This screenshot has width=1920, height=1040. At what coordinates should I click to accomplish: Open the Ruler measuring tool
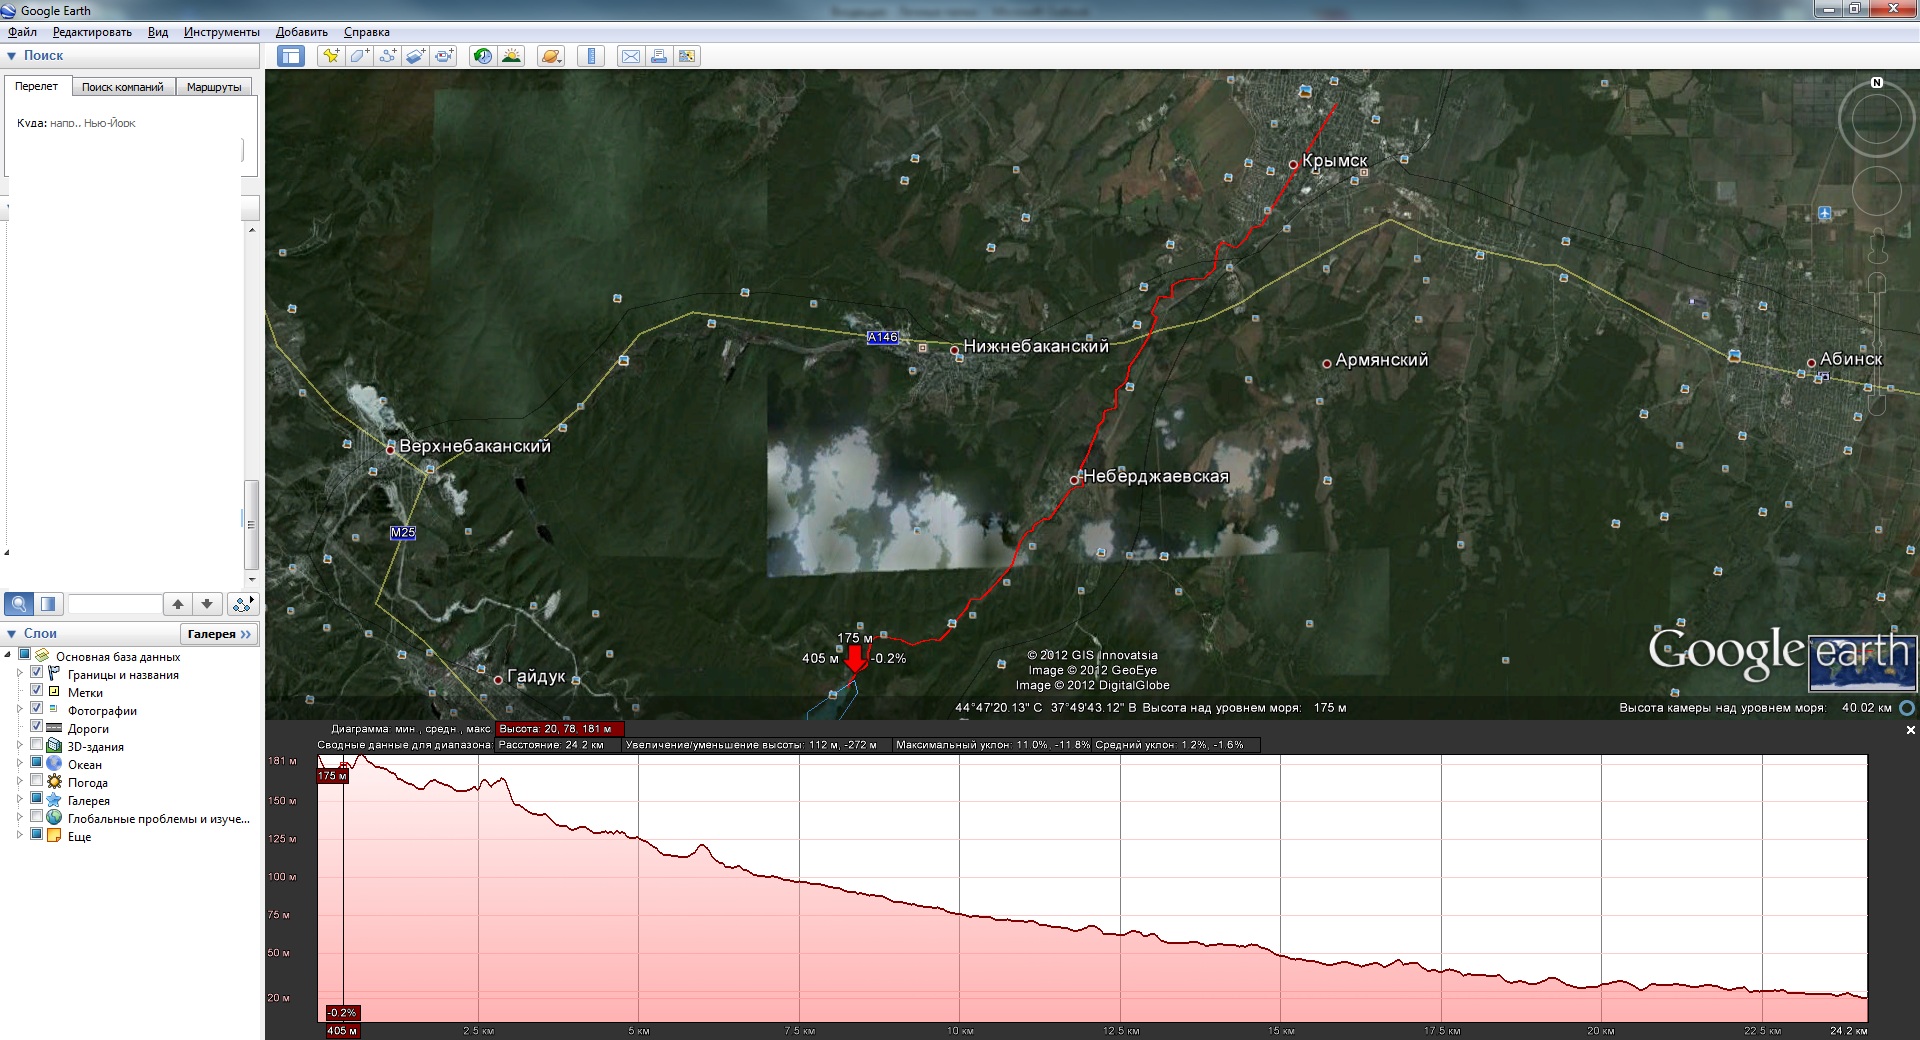point(591,56)
